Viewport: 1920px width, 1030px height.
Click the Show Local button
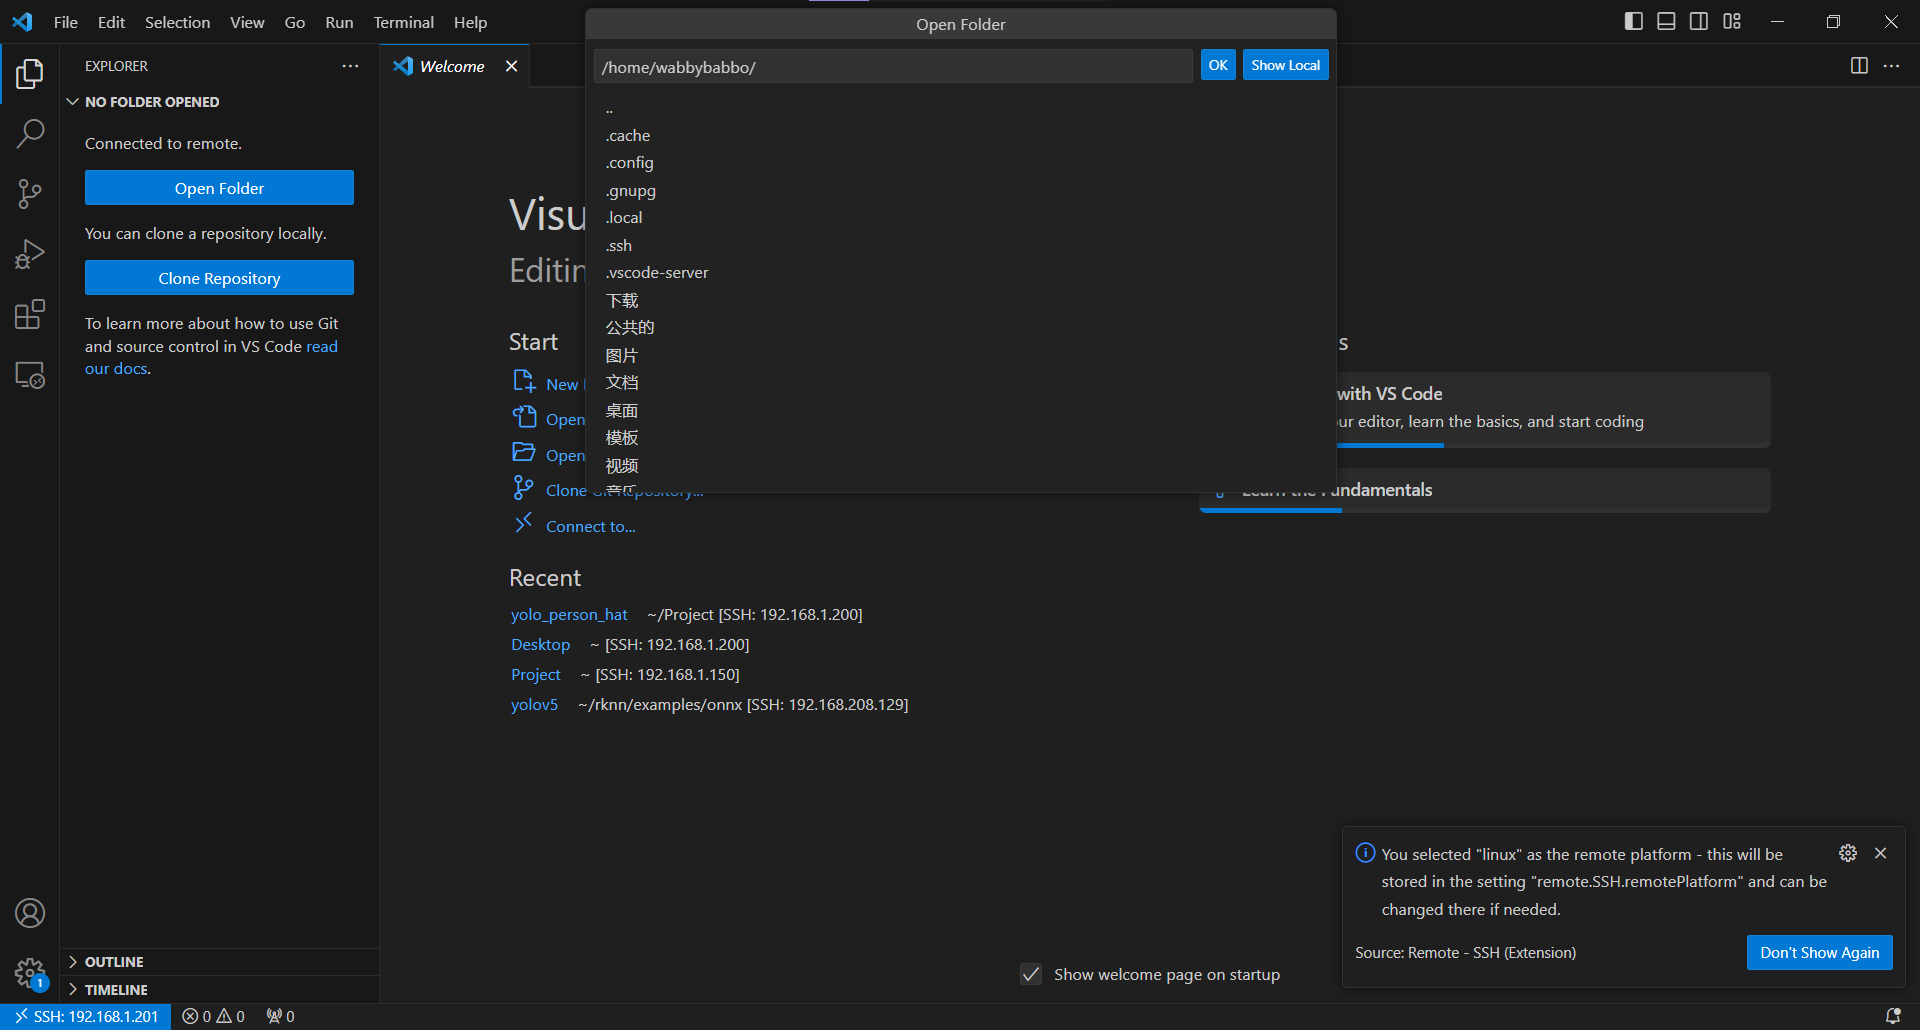1285,65
